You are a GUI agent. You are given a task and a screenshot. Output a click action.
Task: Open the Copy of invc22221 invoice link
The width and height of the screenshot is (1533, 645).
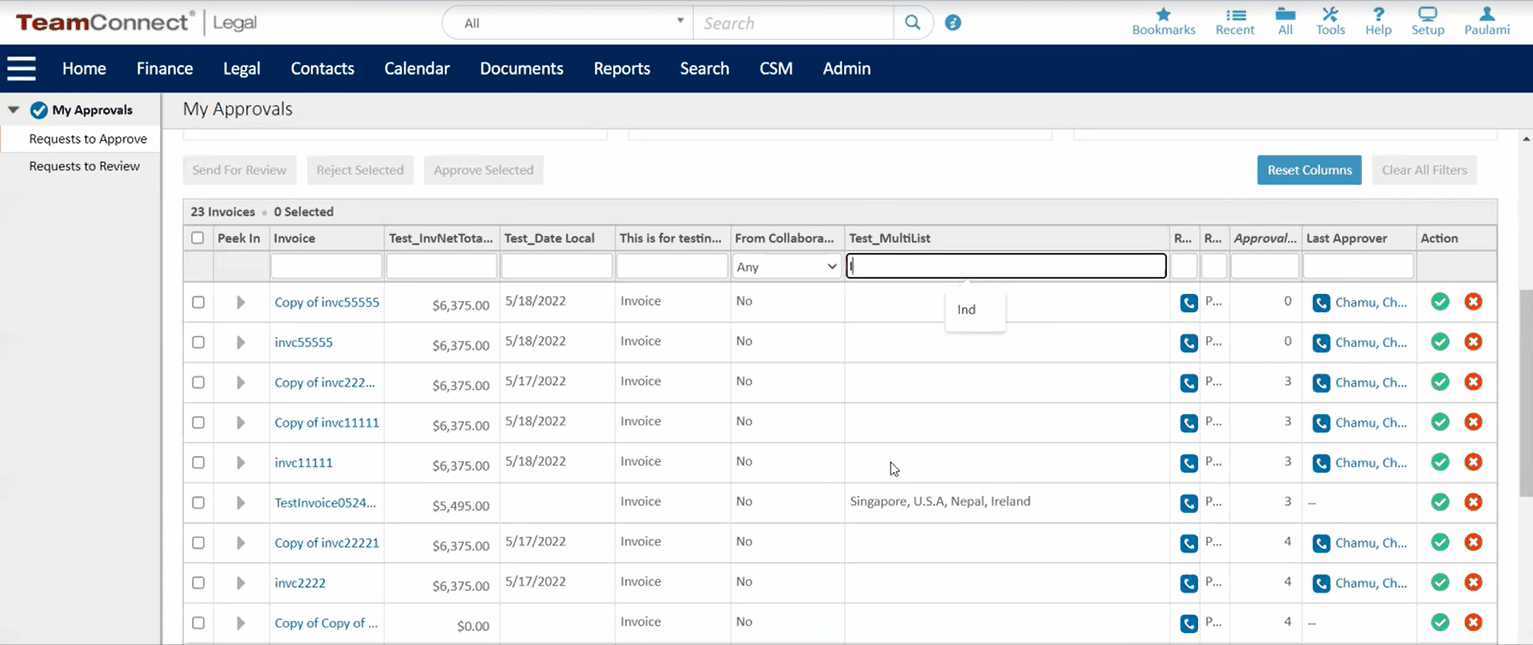327,542
